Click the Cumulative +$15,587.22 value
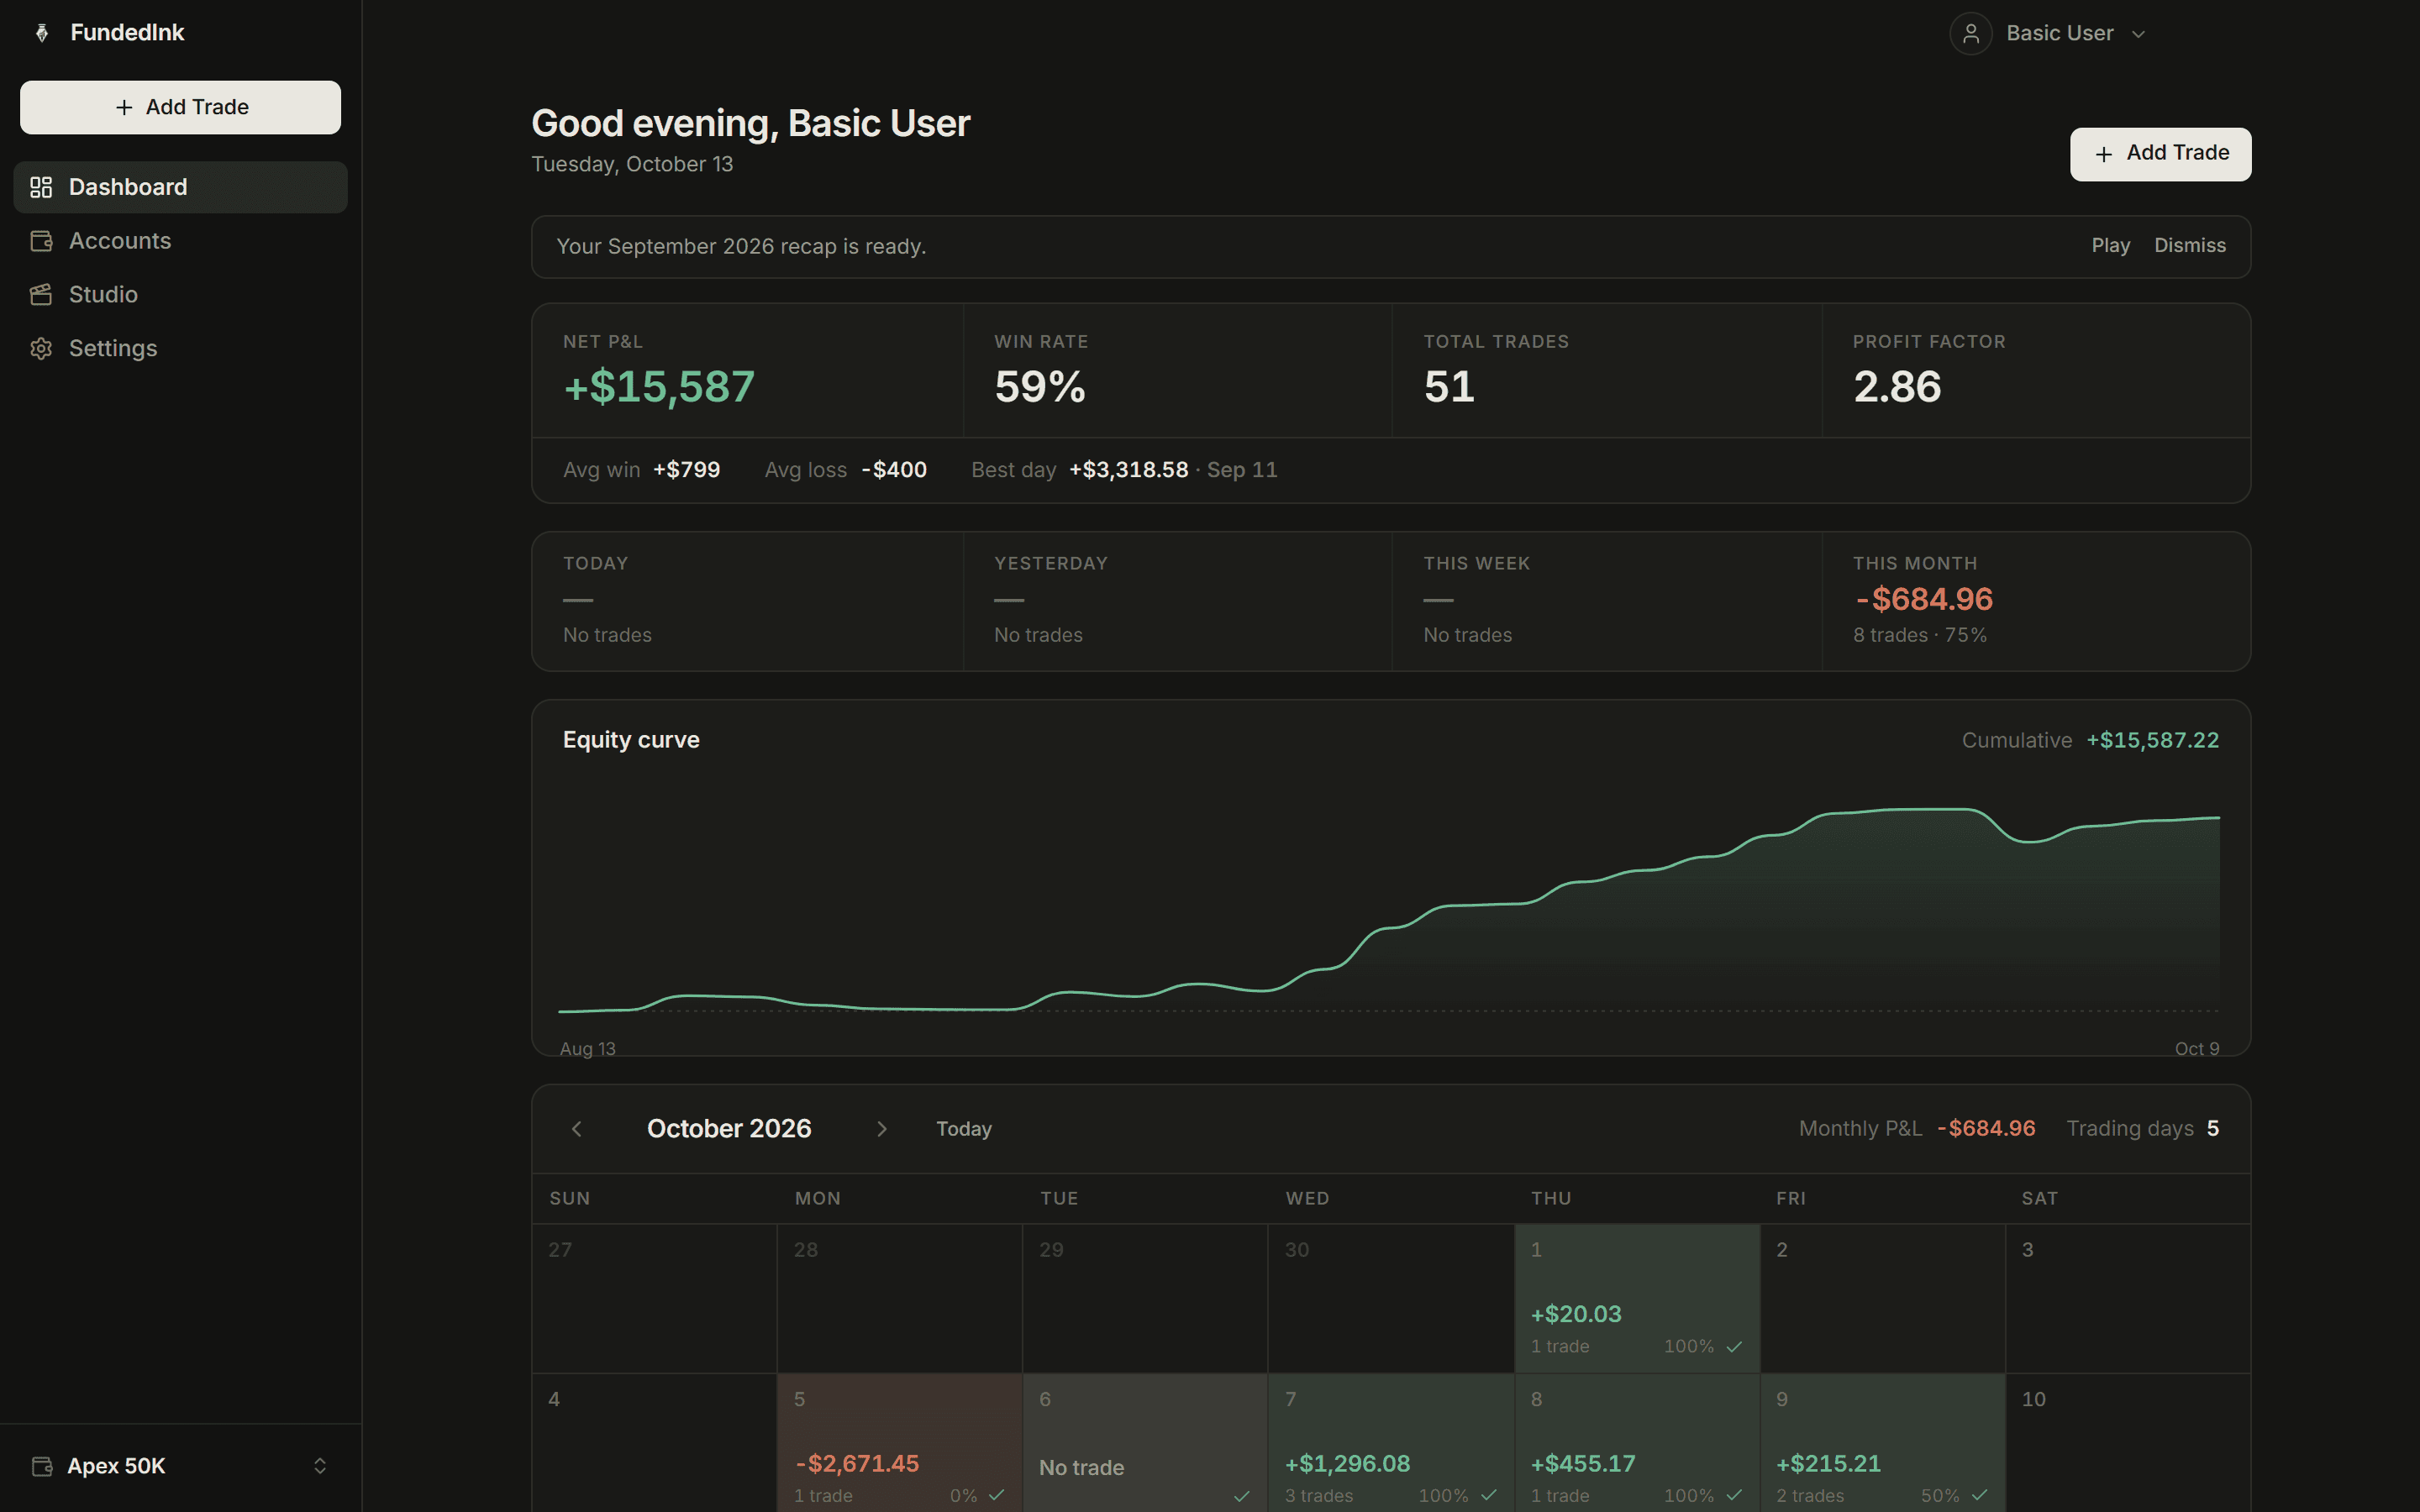The height and width of the screenshot is (1512, 2420). coord(2152,741)
